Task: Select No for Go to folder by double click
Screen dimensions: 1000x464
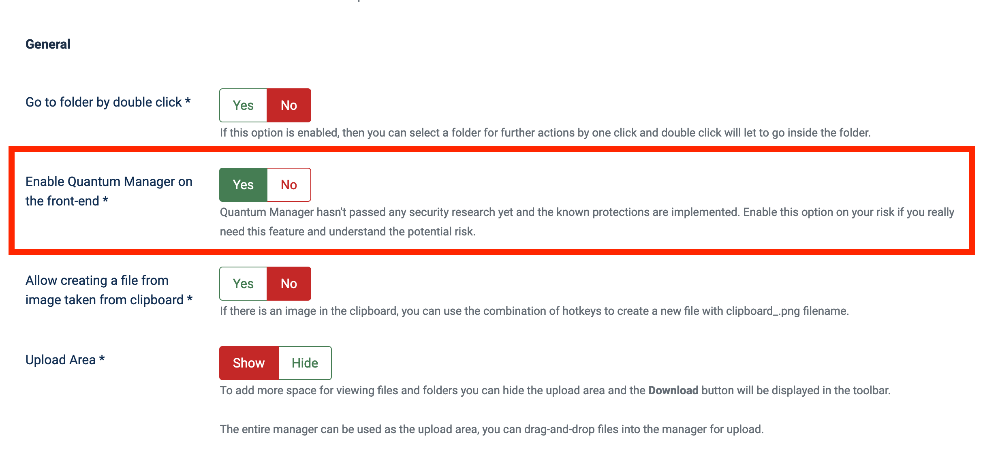Action: 289,105
